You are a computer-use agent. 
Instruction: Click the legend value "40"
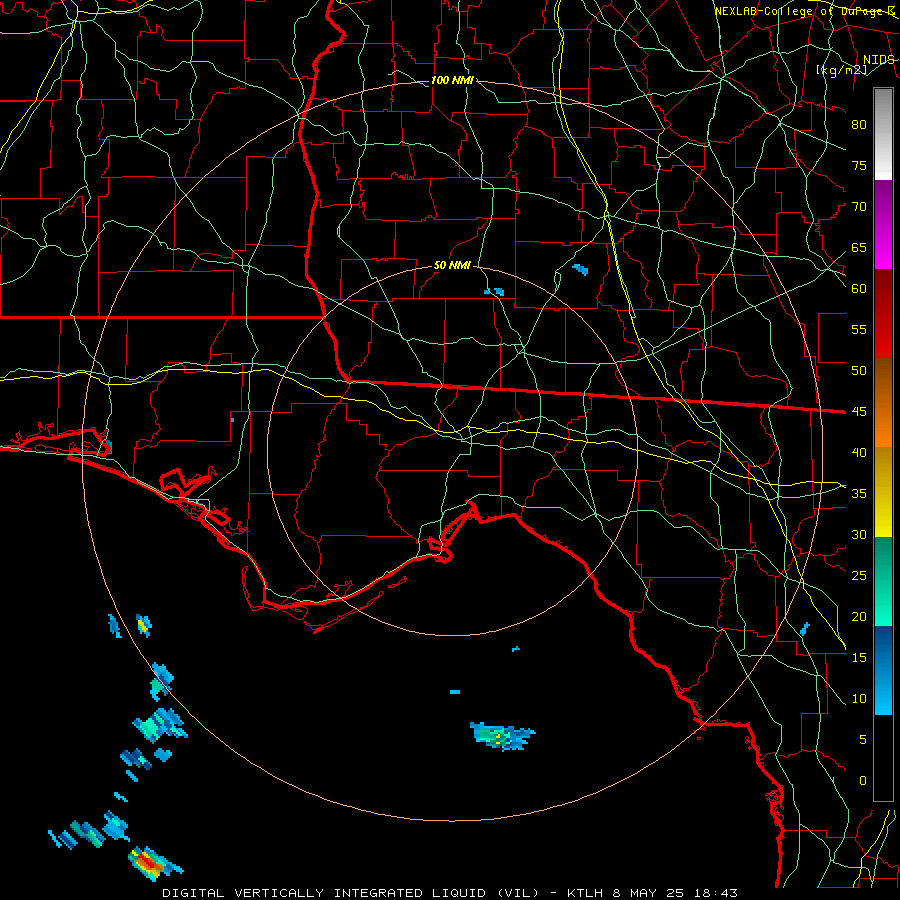coord(859,453)
